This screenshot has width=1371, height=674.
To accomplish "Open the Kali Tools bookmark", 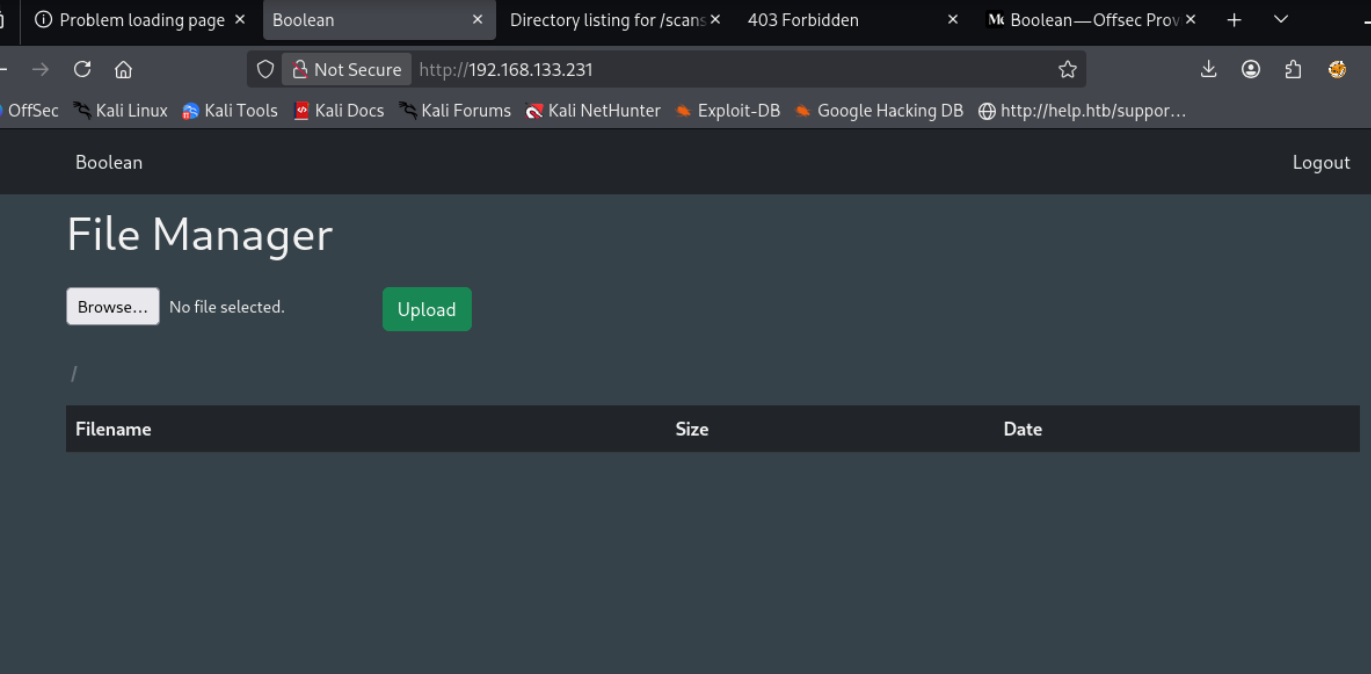I will (230, 111).
